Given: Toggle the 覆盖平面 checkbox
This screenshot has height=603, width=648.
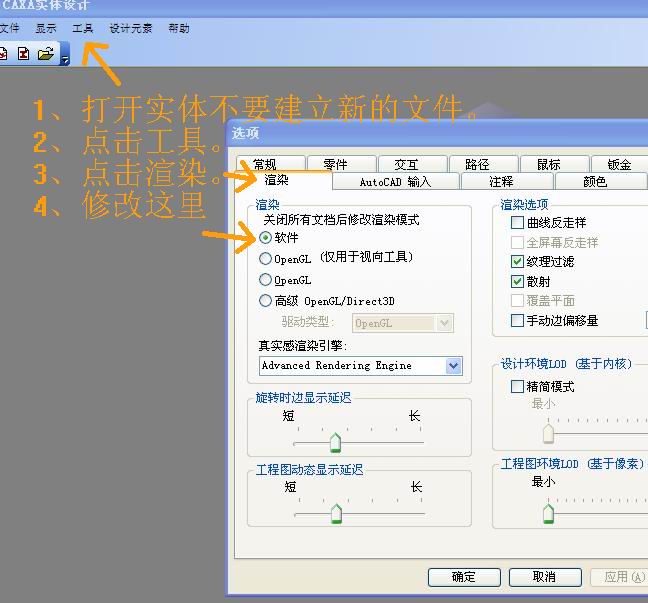Looking at the screenshot, I should [x=517, y=300].
